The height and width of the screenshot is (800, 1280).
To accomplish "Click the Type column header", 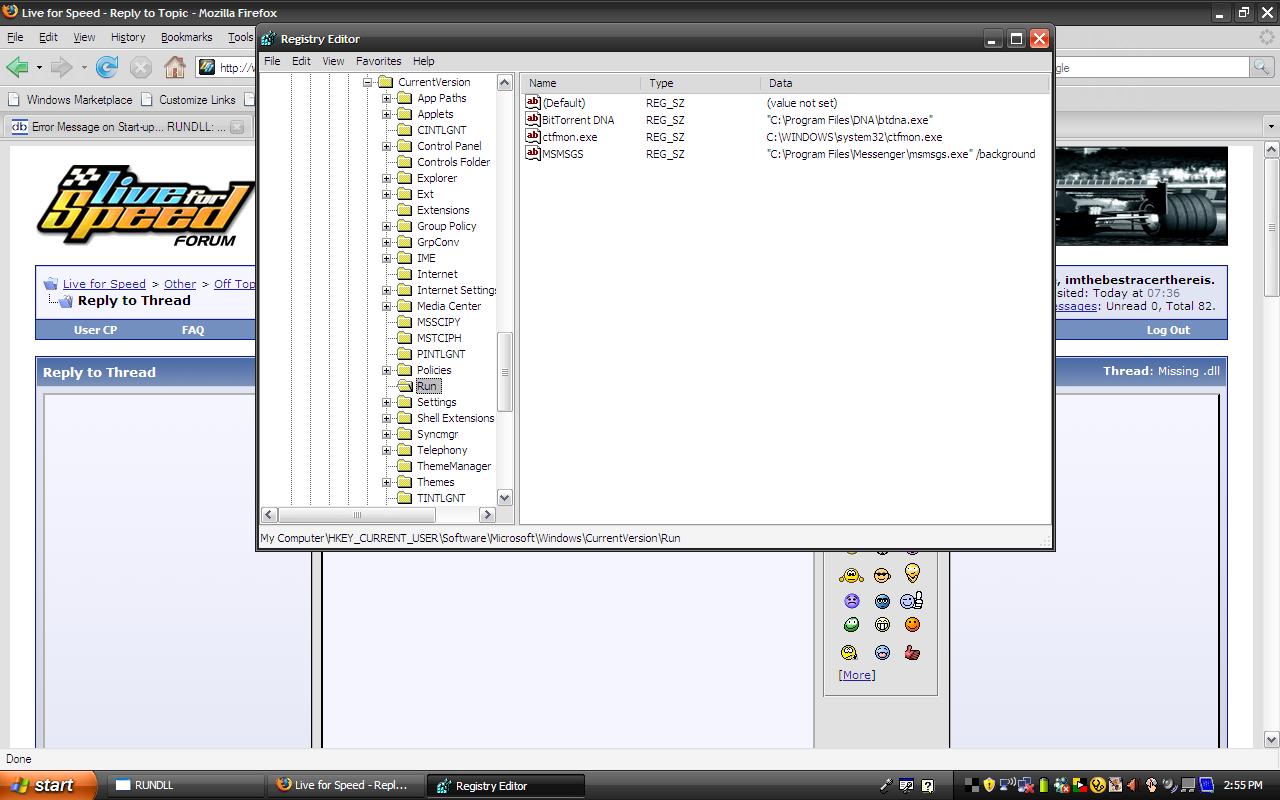I will tap(700, 83).
